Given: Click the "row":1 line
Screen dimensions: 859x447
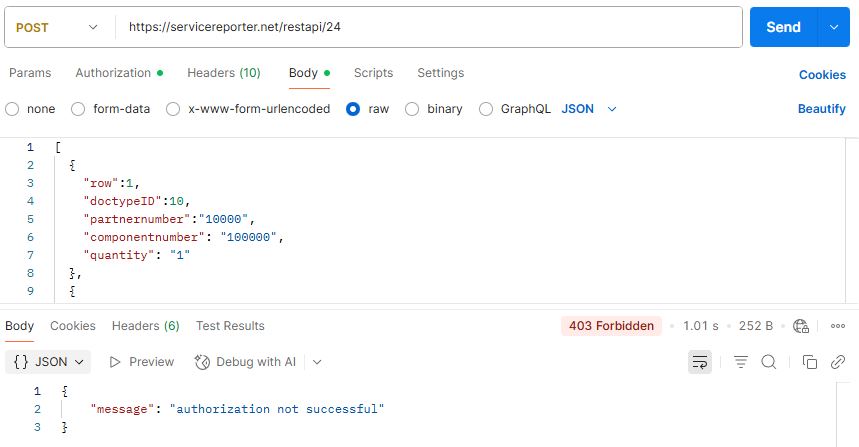Looking at the screenshot, I should tap(112, 183).
